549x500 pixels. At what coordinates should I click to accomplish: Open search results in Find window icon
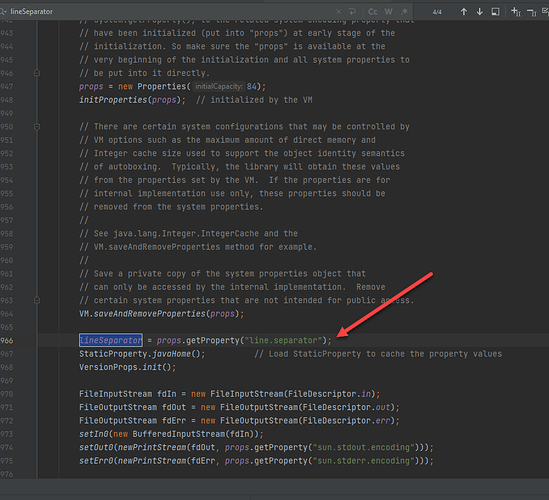pos(495,12)
